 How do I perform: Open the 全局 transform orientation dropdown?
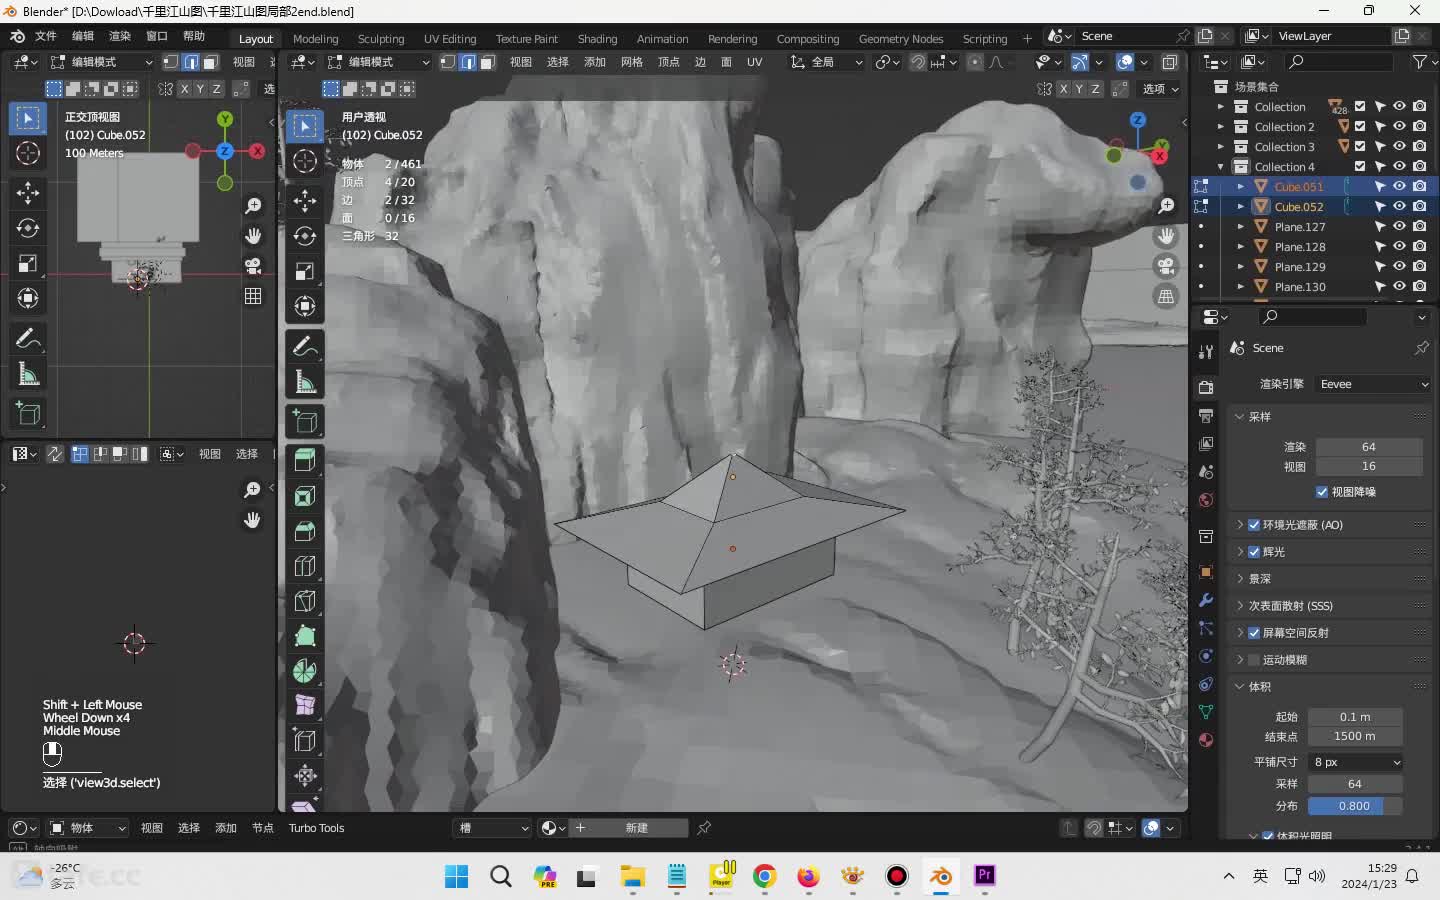point(827,62)
